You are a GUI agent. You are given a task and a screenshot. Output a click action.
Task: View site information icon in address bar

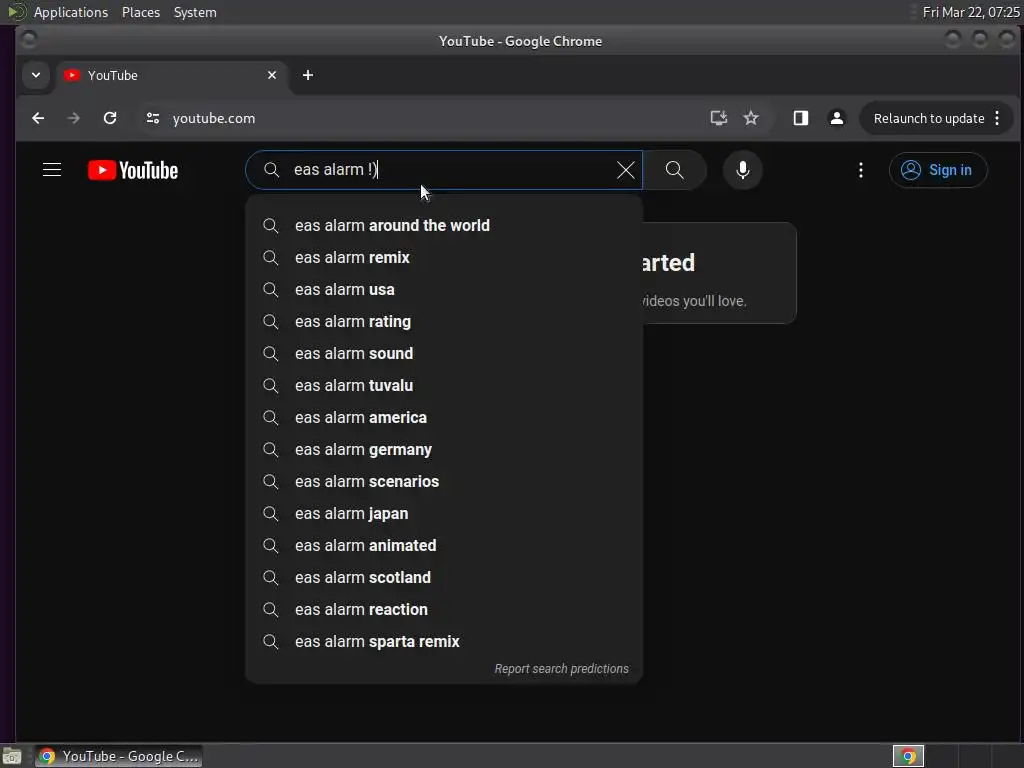[153, 118]
